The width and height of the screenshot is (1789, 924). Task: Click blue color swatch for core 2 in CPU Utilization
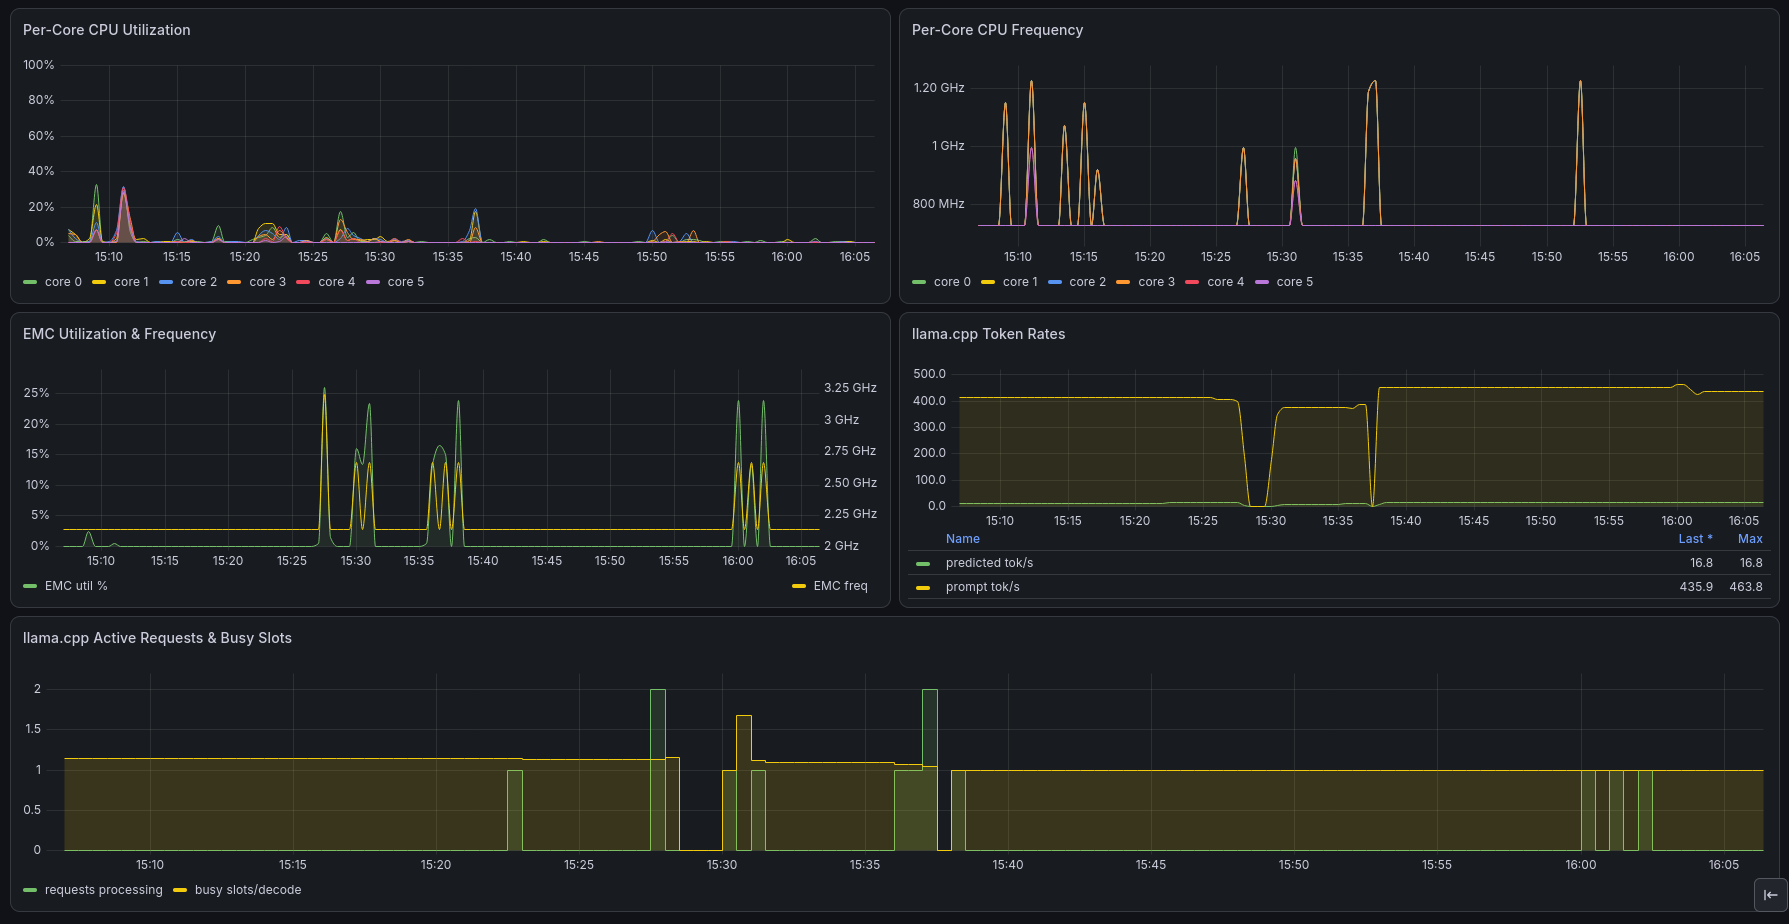(166, 282)
